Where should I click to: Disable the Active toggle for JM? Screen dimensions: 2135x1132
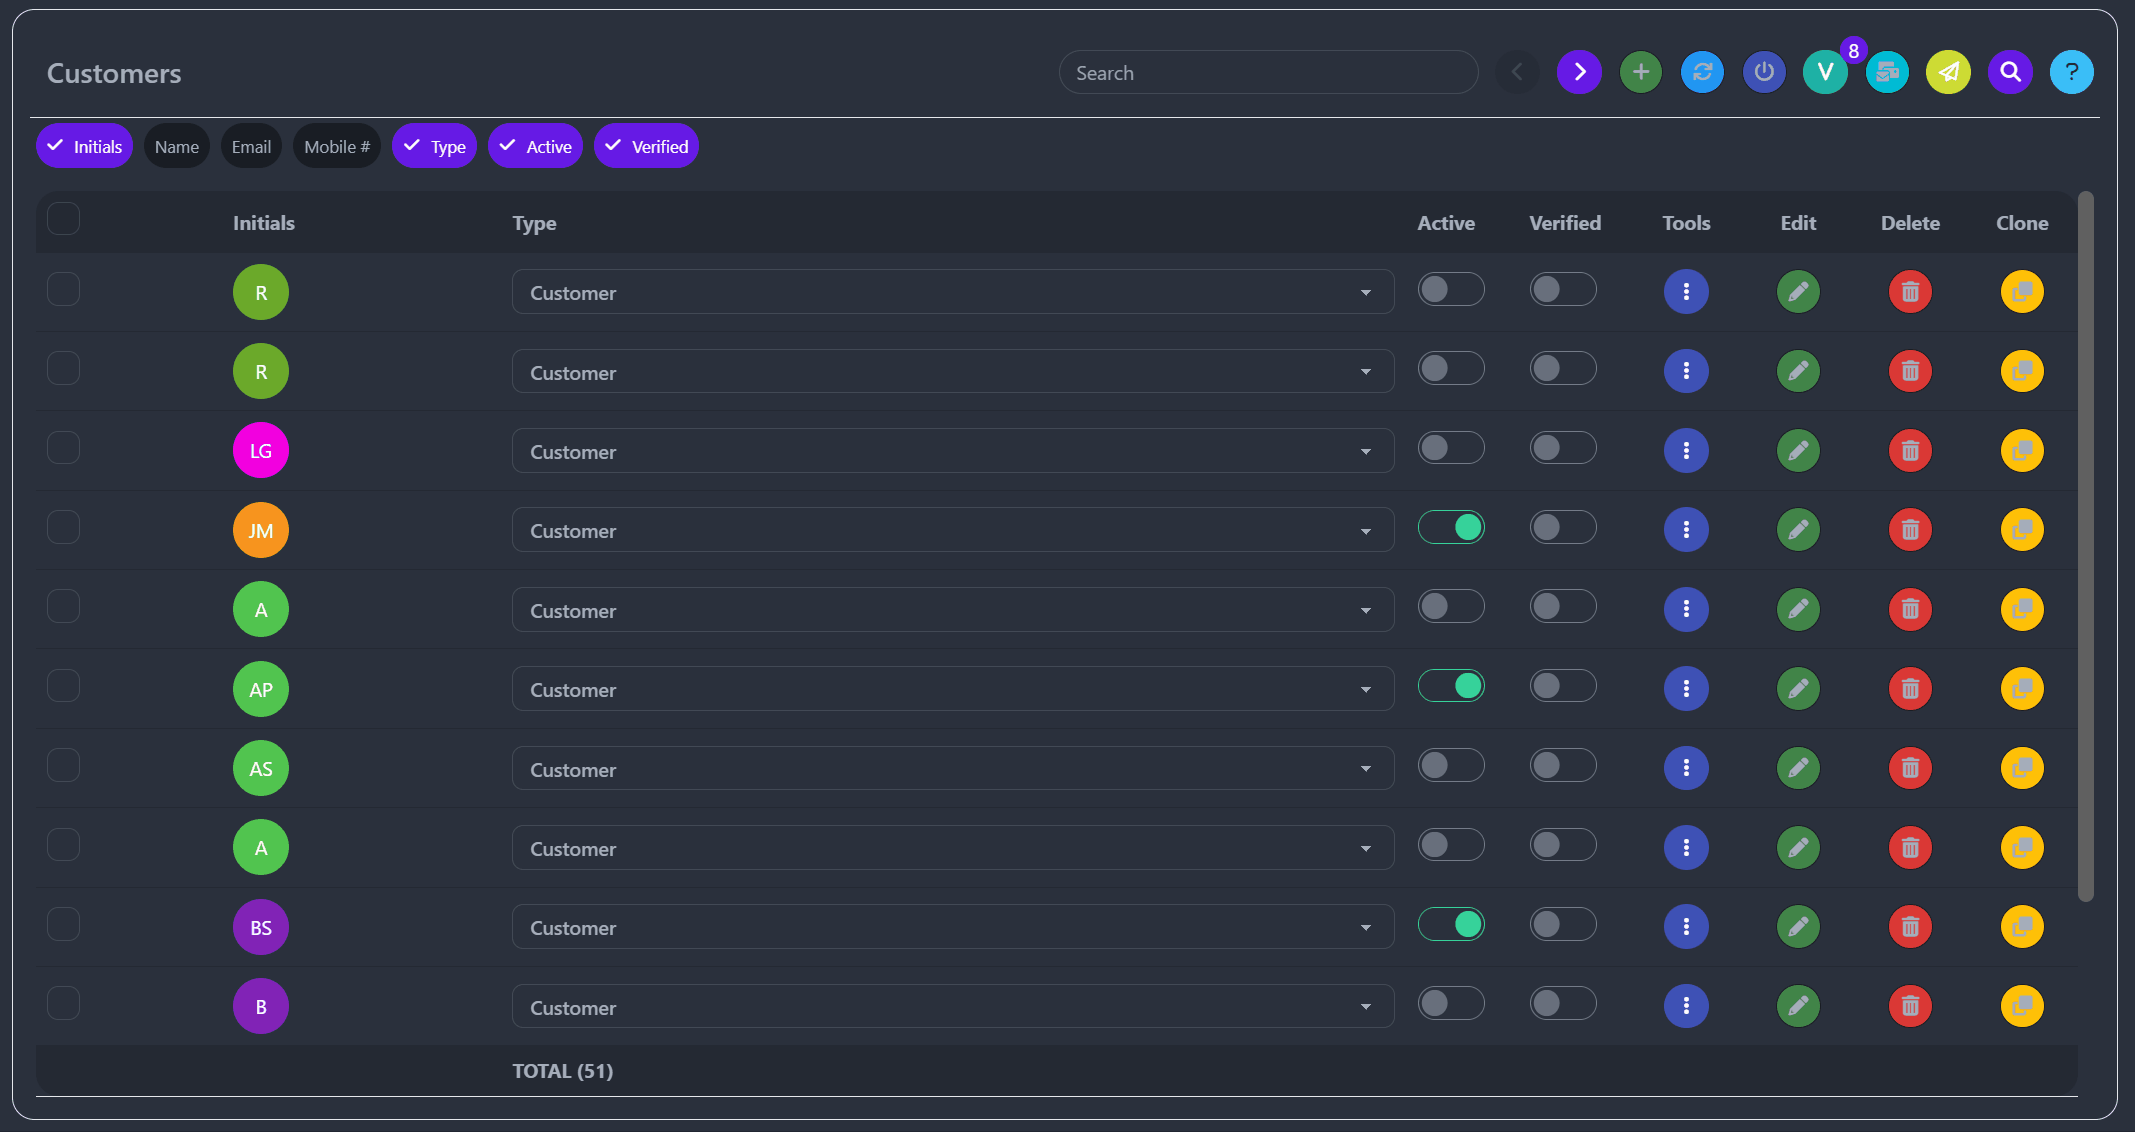click(x=1451, y=527)
